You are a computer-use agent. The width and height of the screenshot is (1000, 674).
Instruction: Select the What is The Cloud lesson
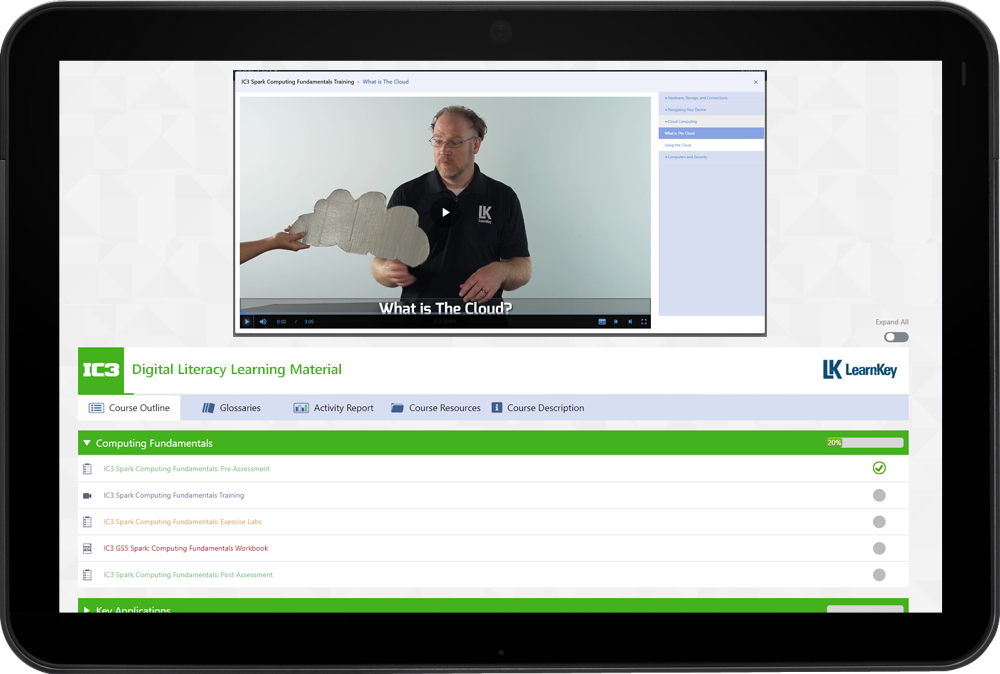(x=711, y=133)
